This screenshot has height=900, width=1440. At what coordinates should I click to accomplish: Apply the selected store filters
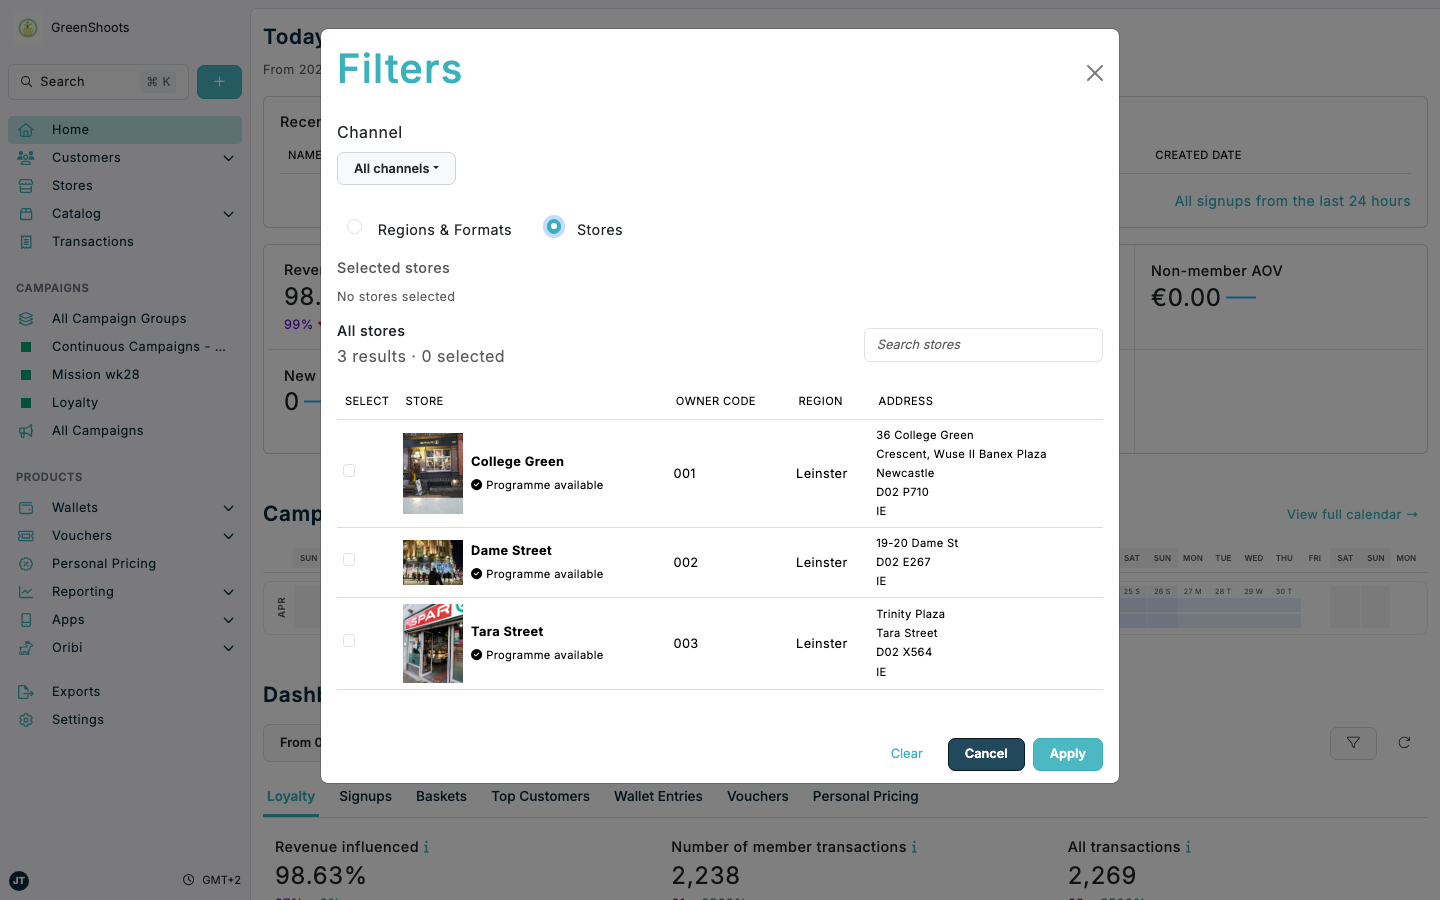(x=1067, y=754)
